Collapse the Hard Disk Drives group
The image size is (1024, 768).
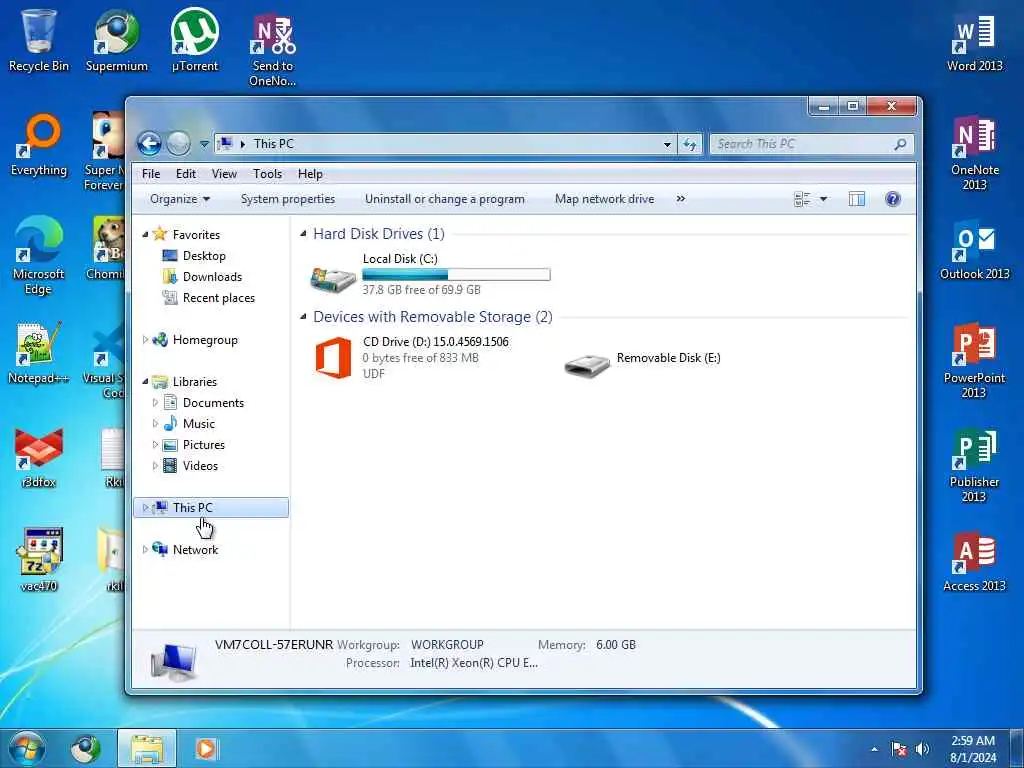[303, 234]
